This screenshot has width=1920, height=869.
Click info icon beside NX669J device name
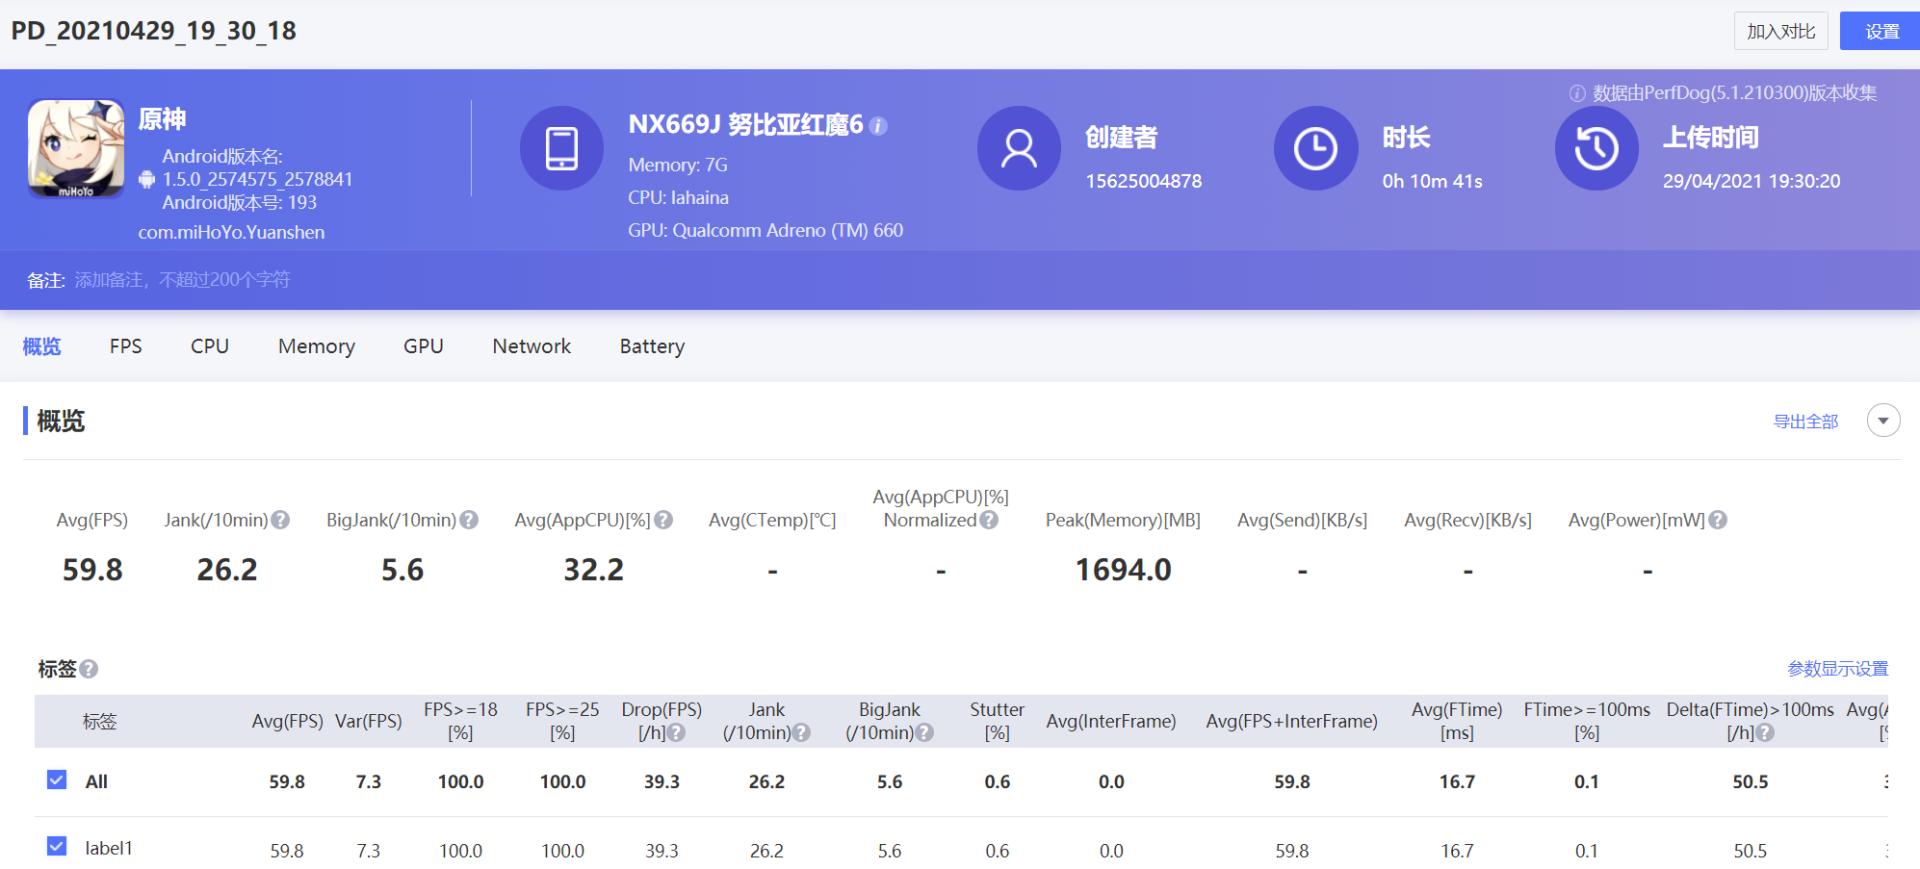(x=878, y=126)
